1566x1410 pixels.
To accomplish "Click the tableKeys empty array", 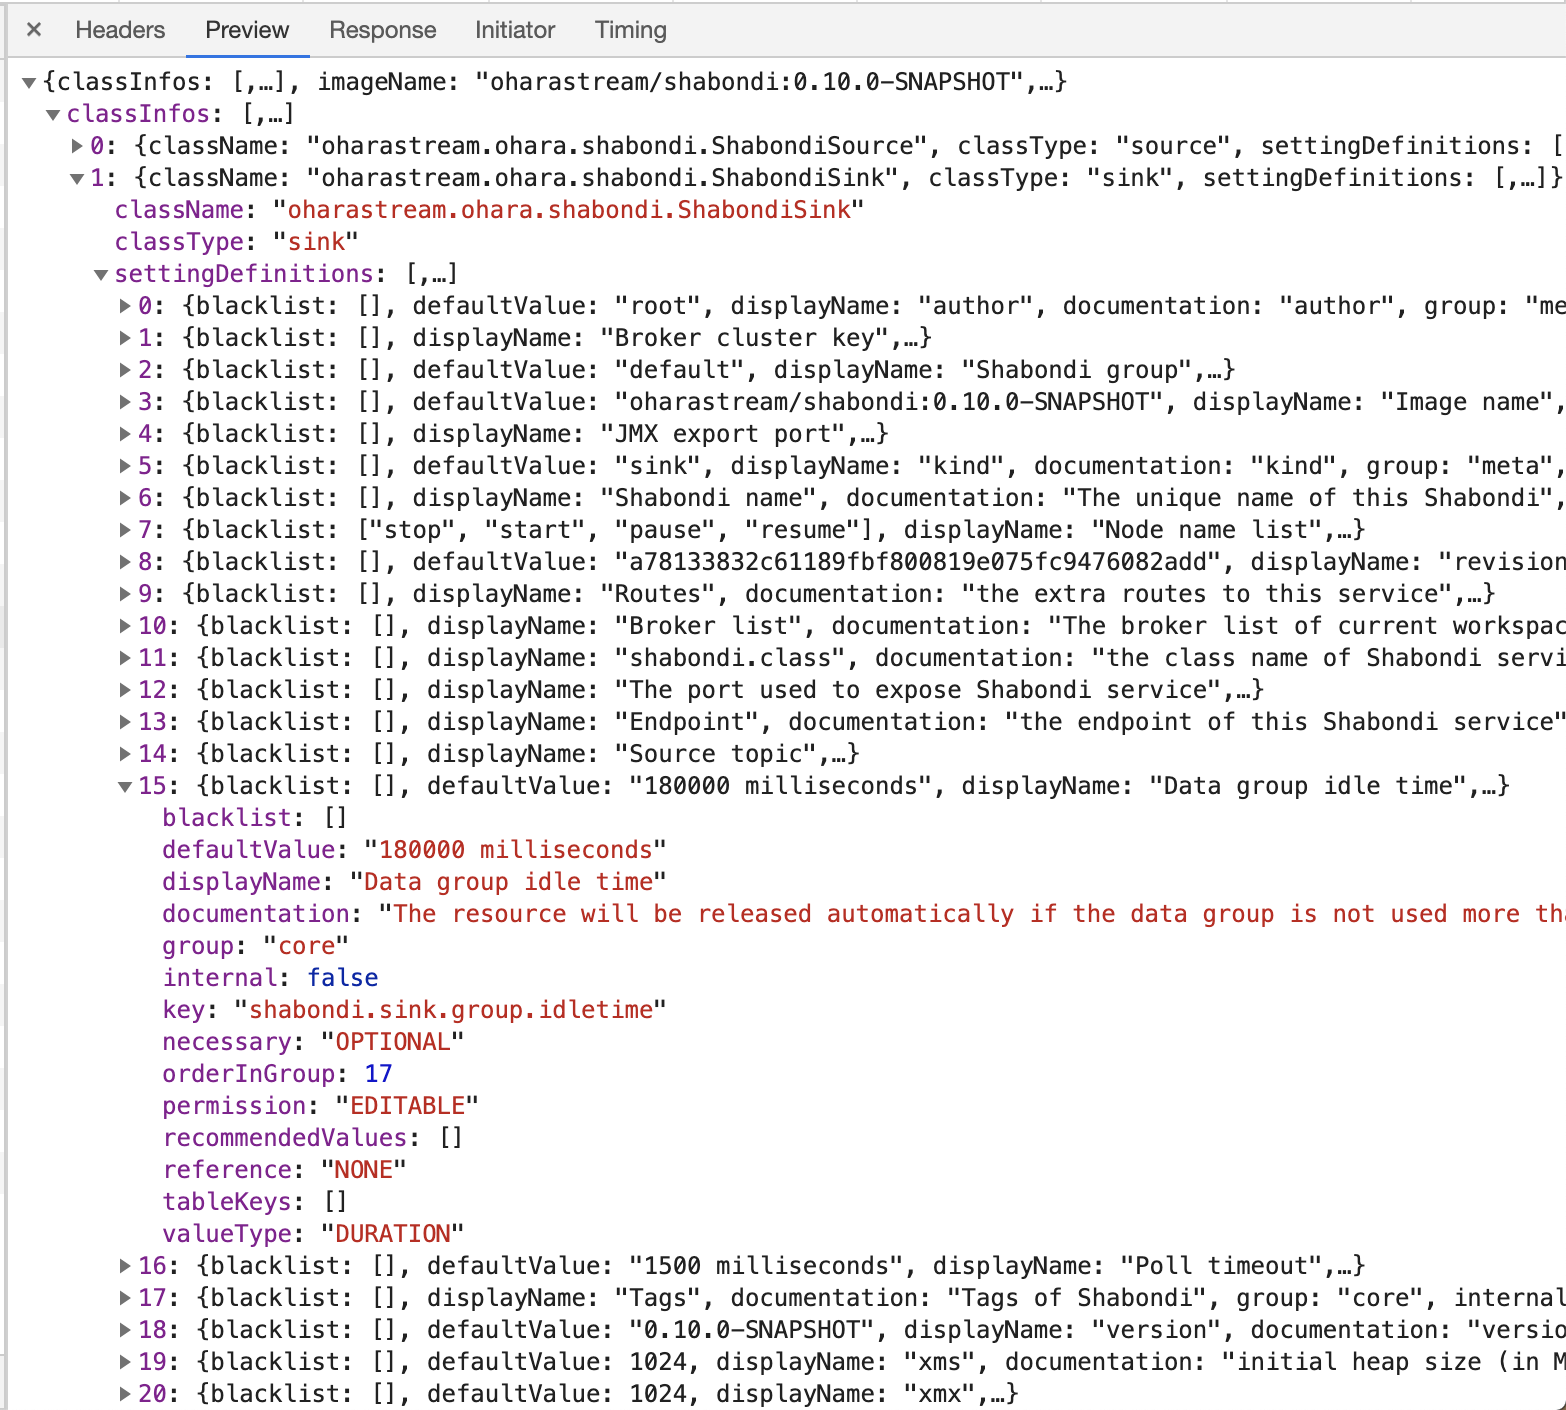I will [335, 1202].
